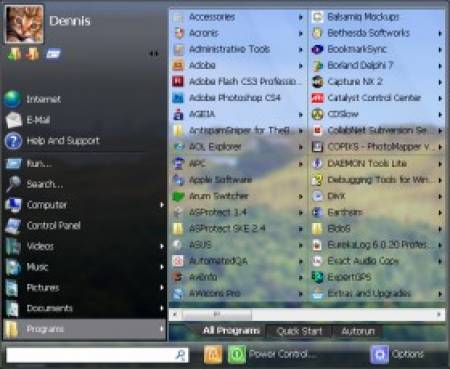Open the Control Panel icon
Viewport: 450px width, 369px height.
(13, 226)
